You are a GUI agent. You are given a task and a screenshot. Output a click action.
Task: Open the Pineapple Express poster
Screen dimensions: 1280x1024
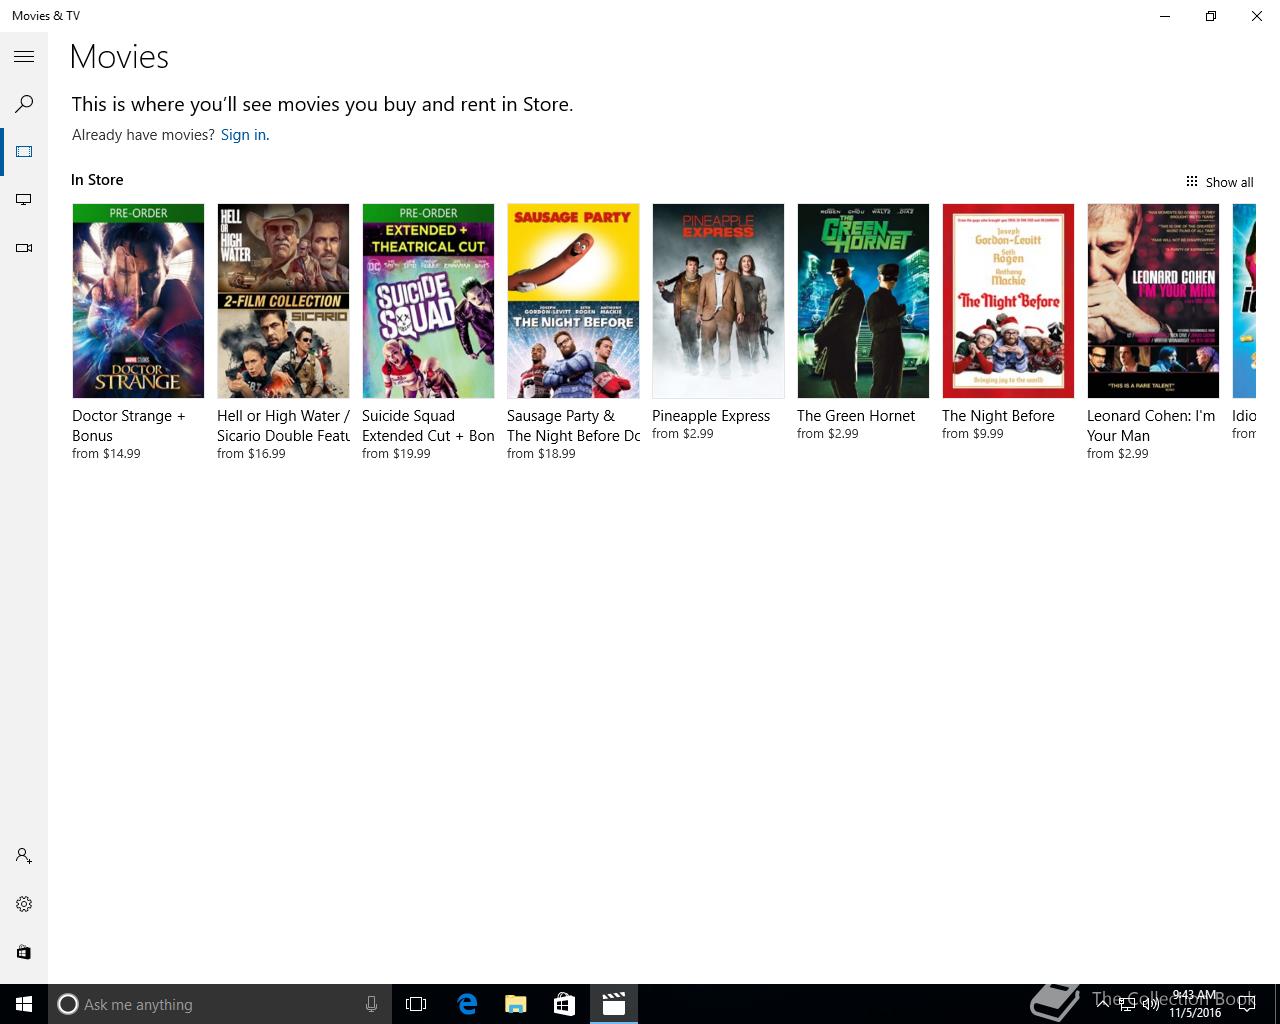coord(718,301)
